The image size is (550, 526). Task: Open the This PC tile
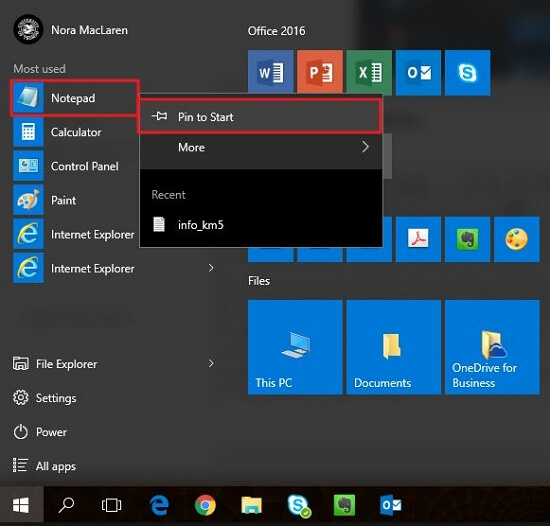tap(295, 347)
